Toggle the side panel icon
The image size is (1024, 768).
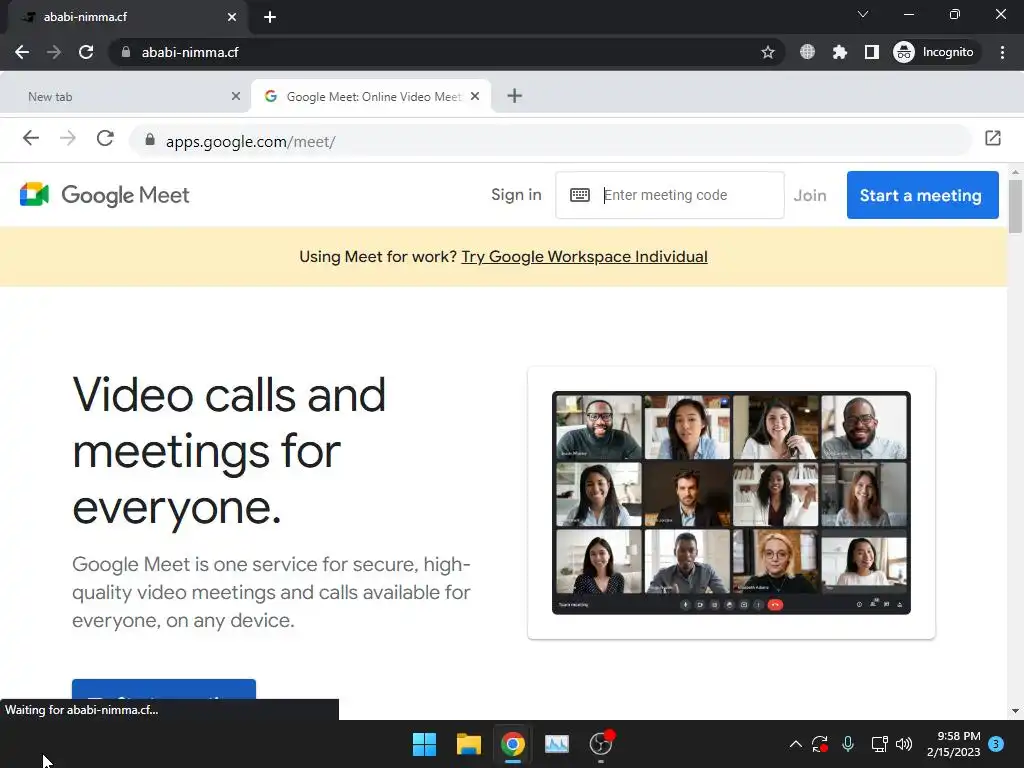872,52
